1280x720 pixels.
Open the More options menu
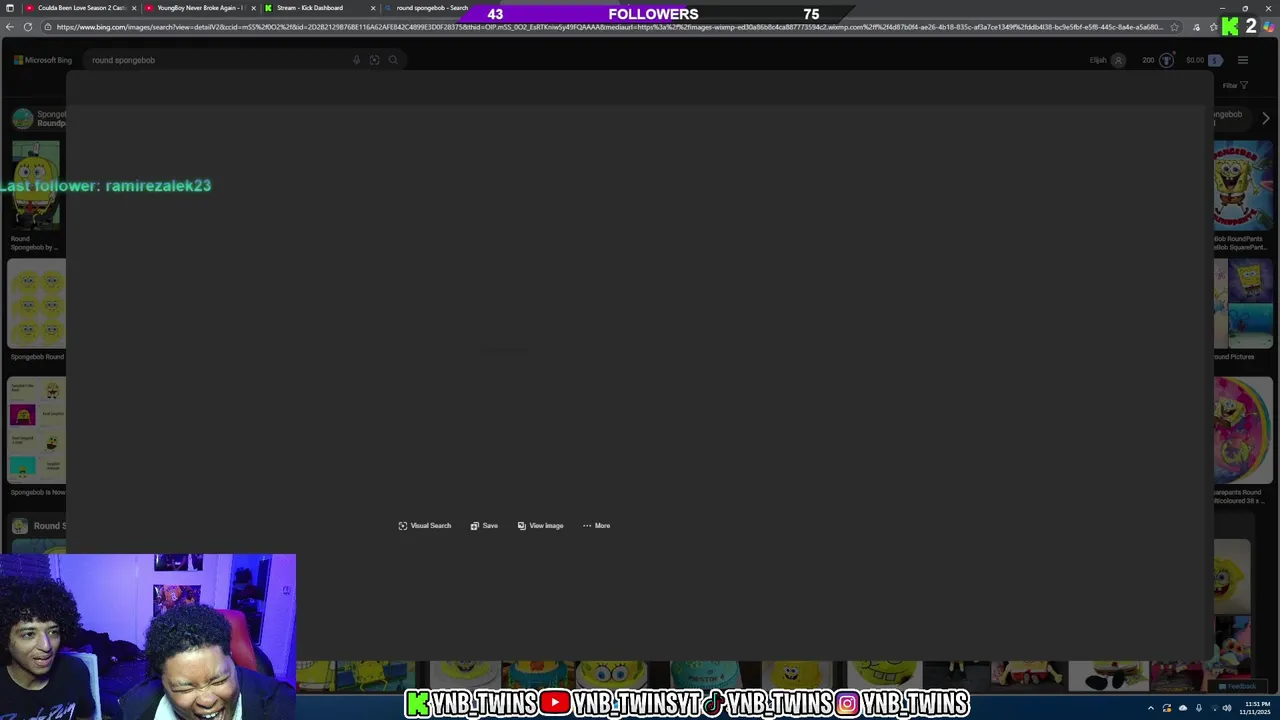(596, 526)
